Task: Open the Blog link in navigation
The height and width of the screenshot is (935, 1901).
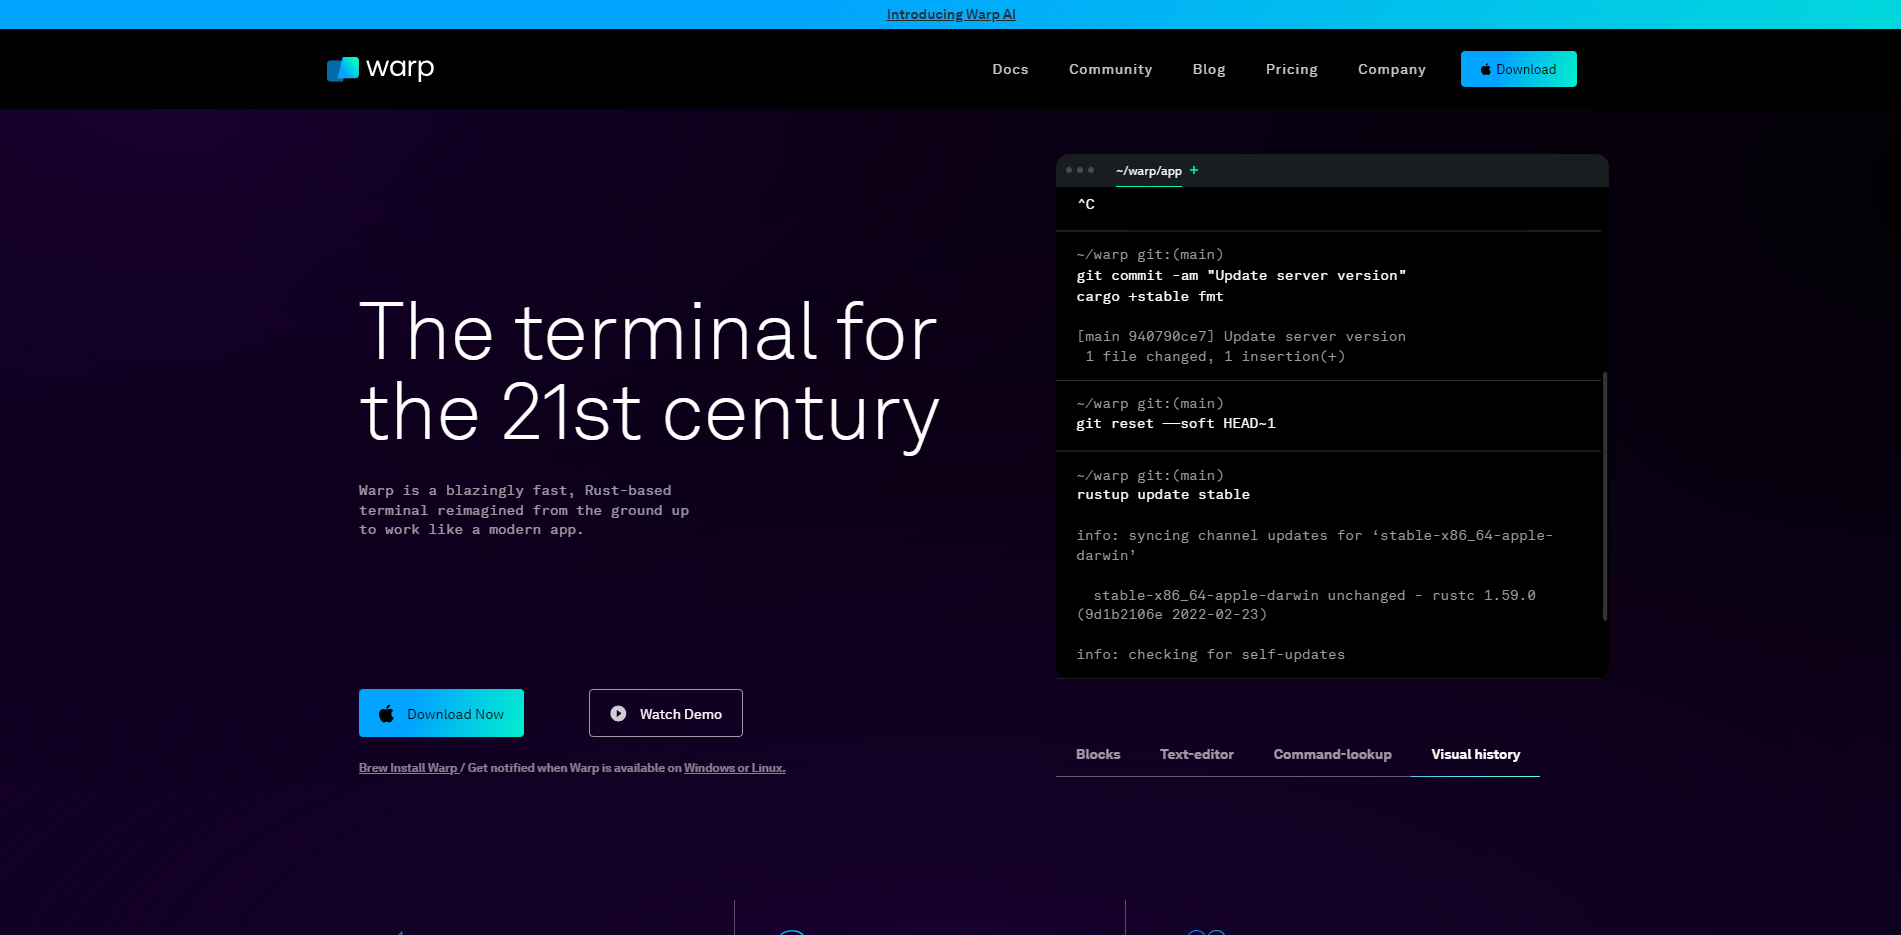Action: coord(1208,69)
